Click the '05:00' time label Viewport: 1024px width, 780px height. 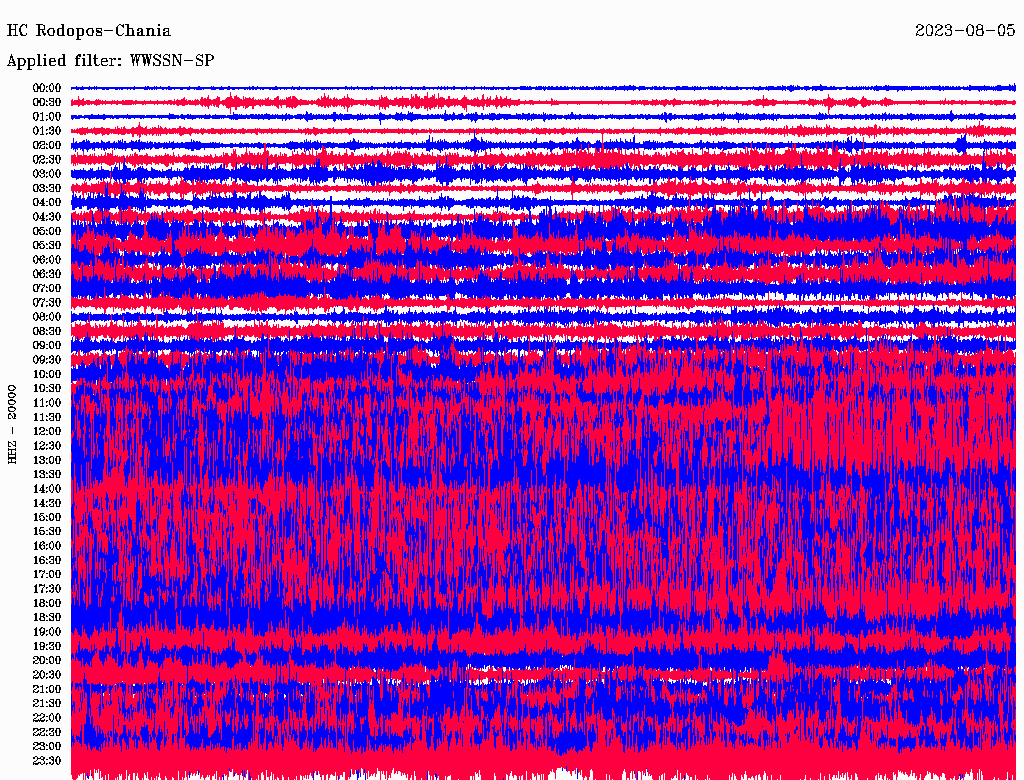point(47,231)
